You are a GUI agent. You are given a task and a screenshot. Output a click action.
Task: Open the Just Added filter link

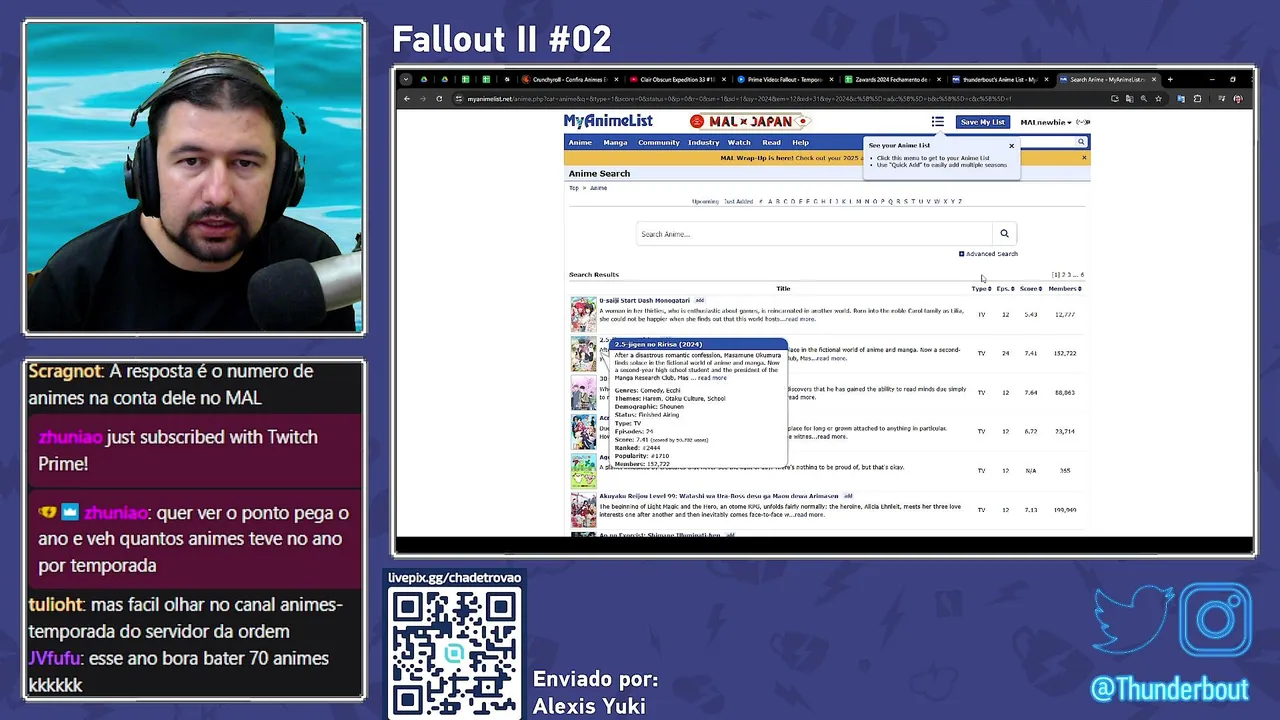pyautogui.click(x=738, y=202)
